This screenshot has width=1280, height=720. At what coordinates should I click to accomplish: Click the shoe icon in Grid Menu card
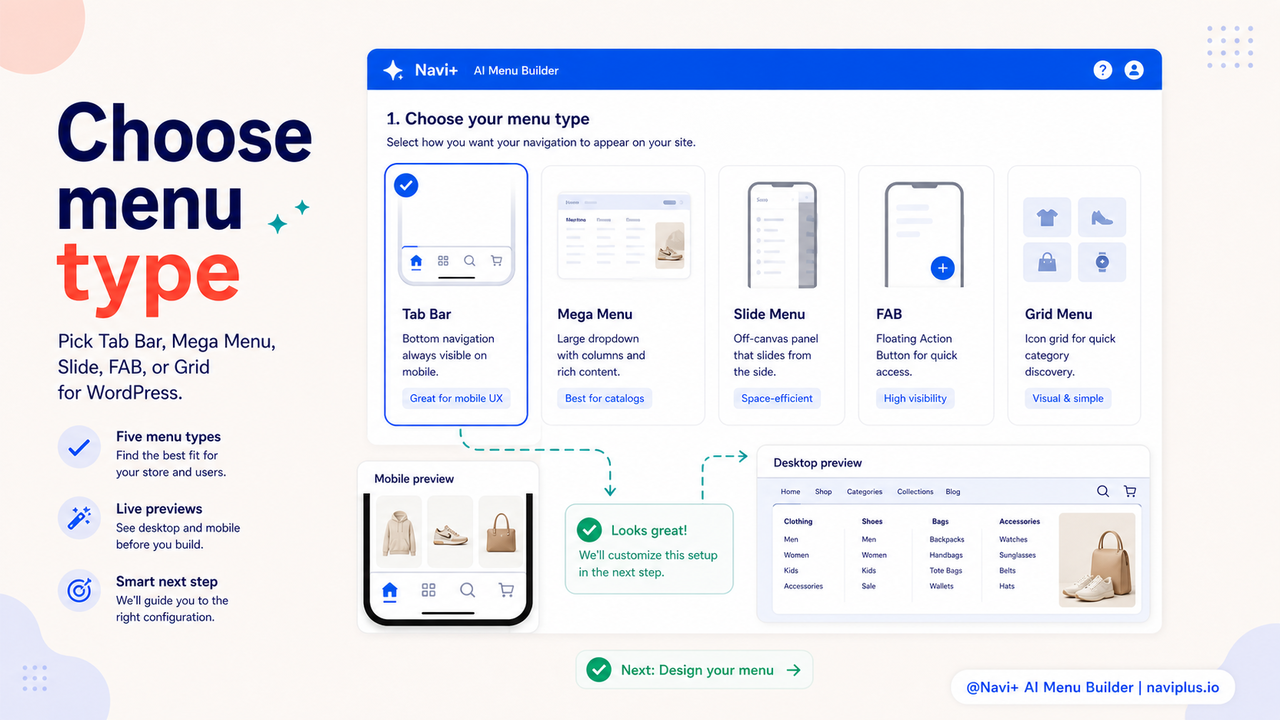[1102, 217]
